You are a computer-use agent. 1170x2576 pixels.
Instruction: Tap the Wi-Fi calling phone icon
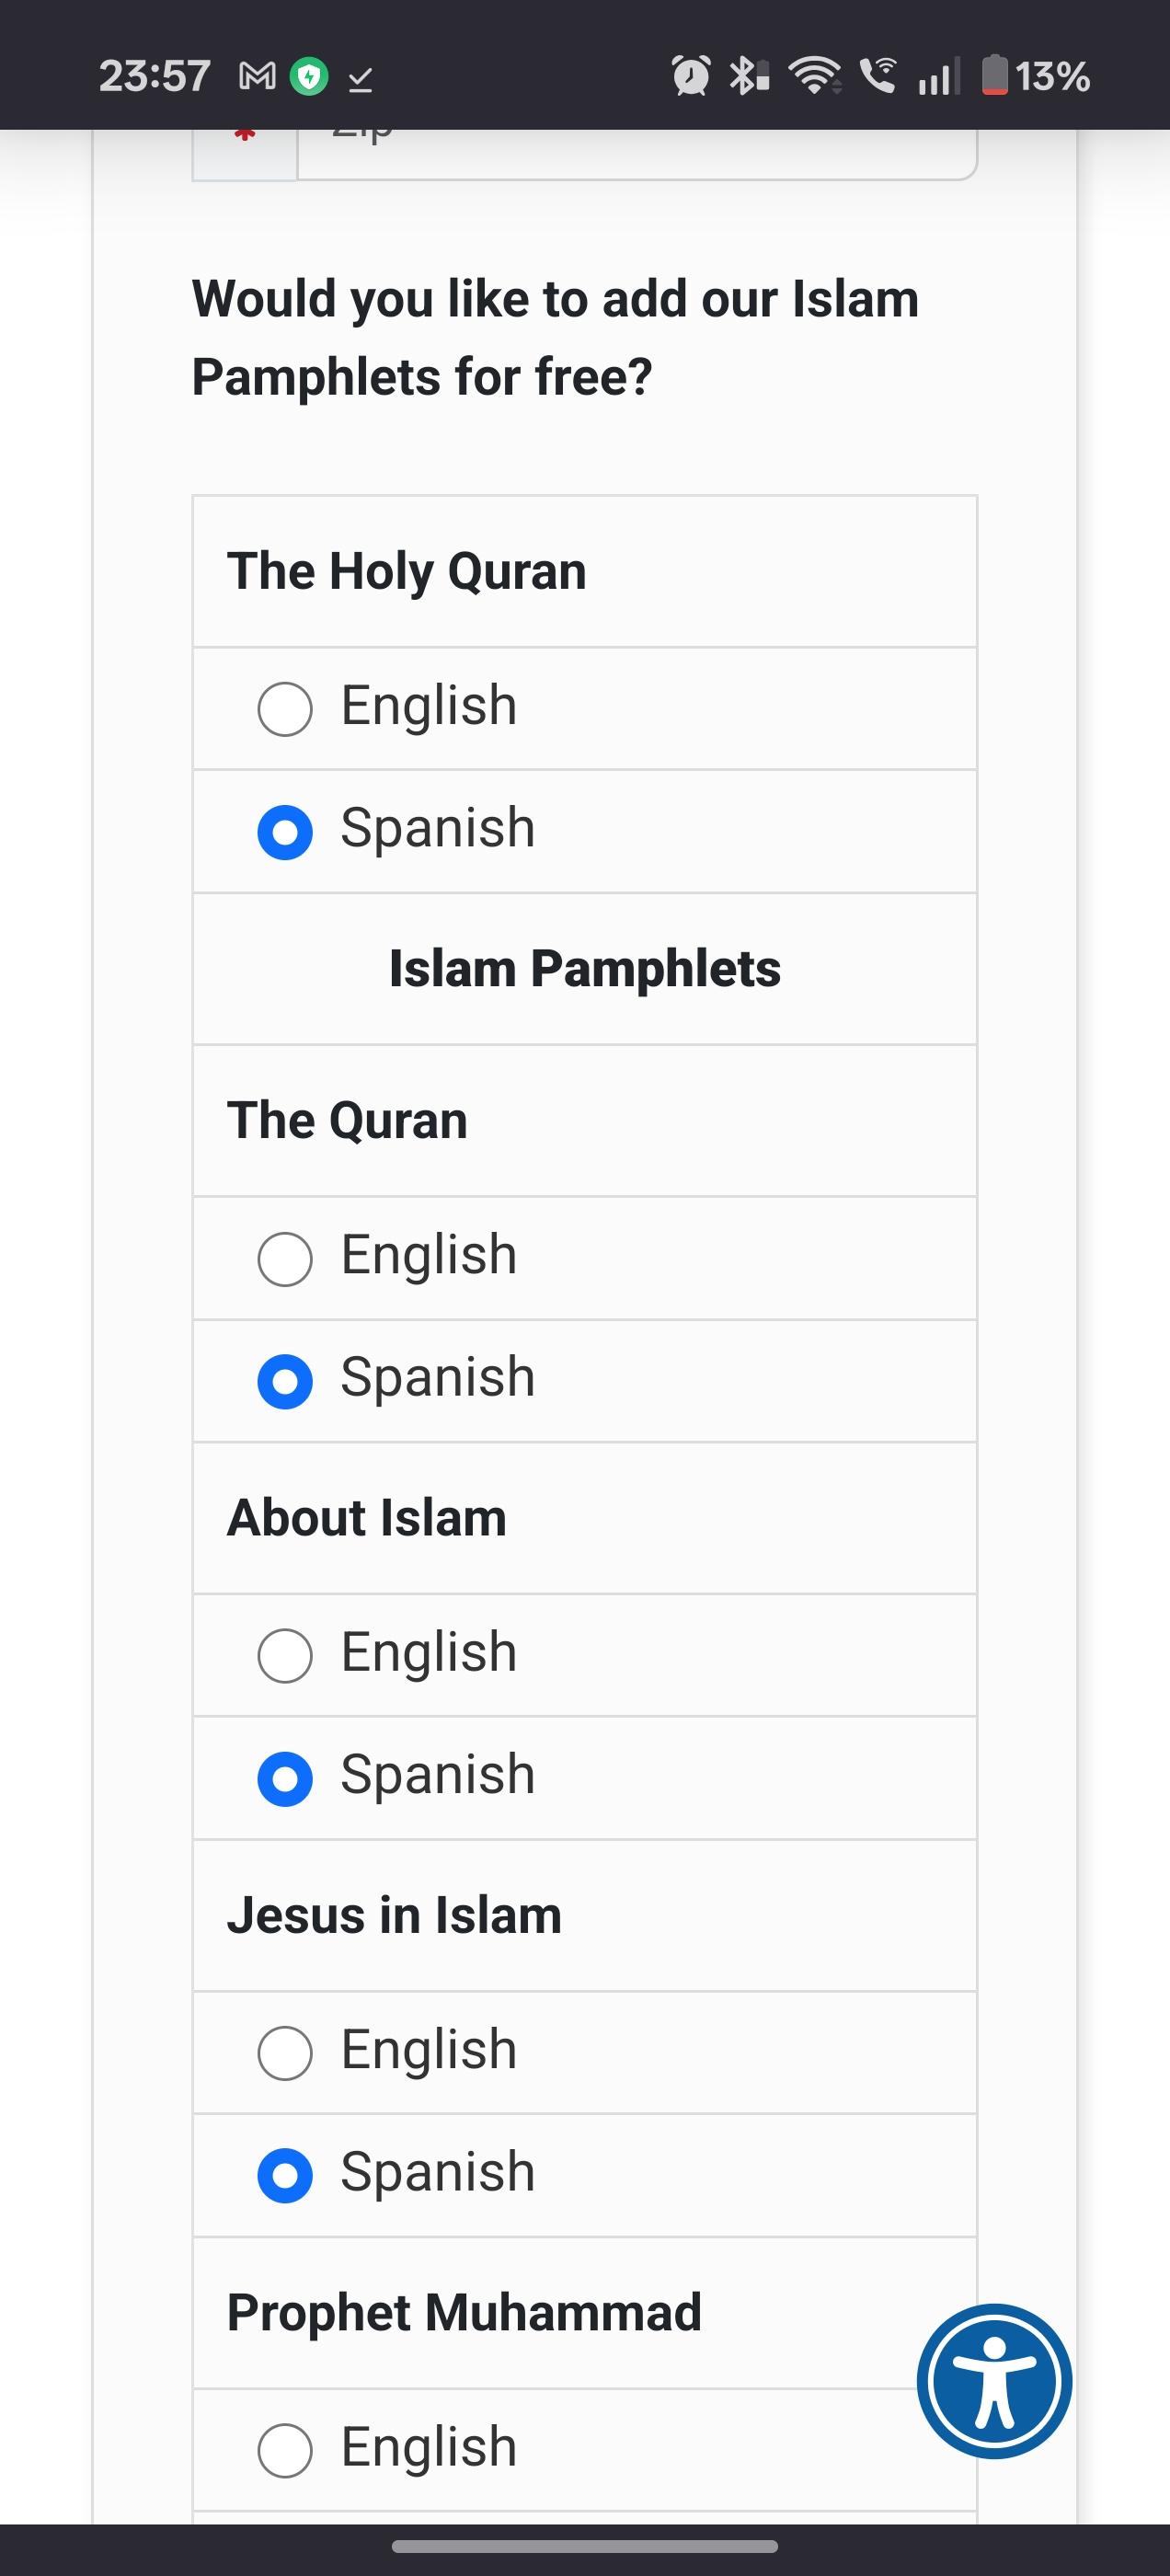pos(878,76)
